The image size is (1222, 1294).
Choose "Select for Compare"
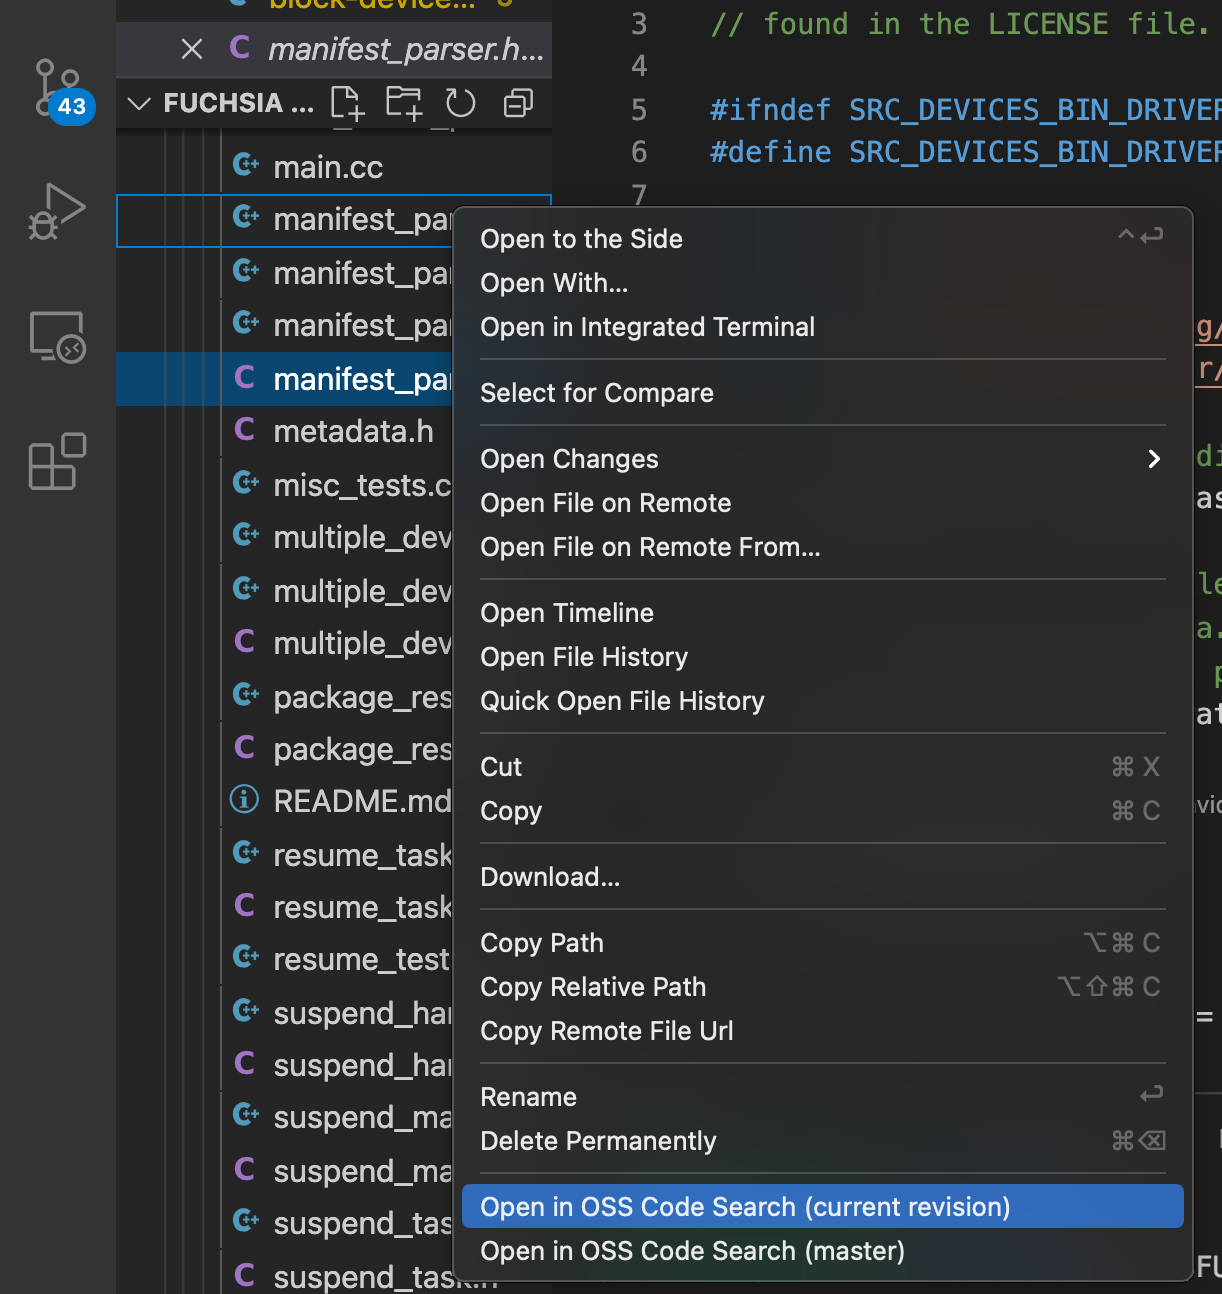click(x=597, y=392)
